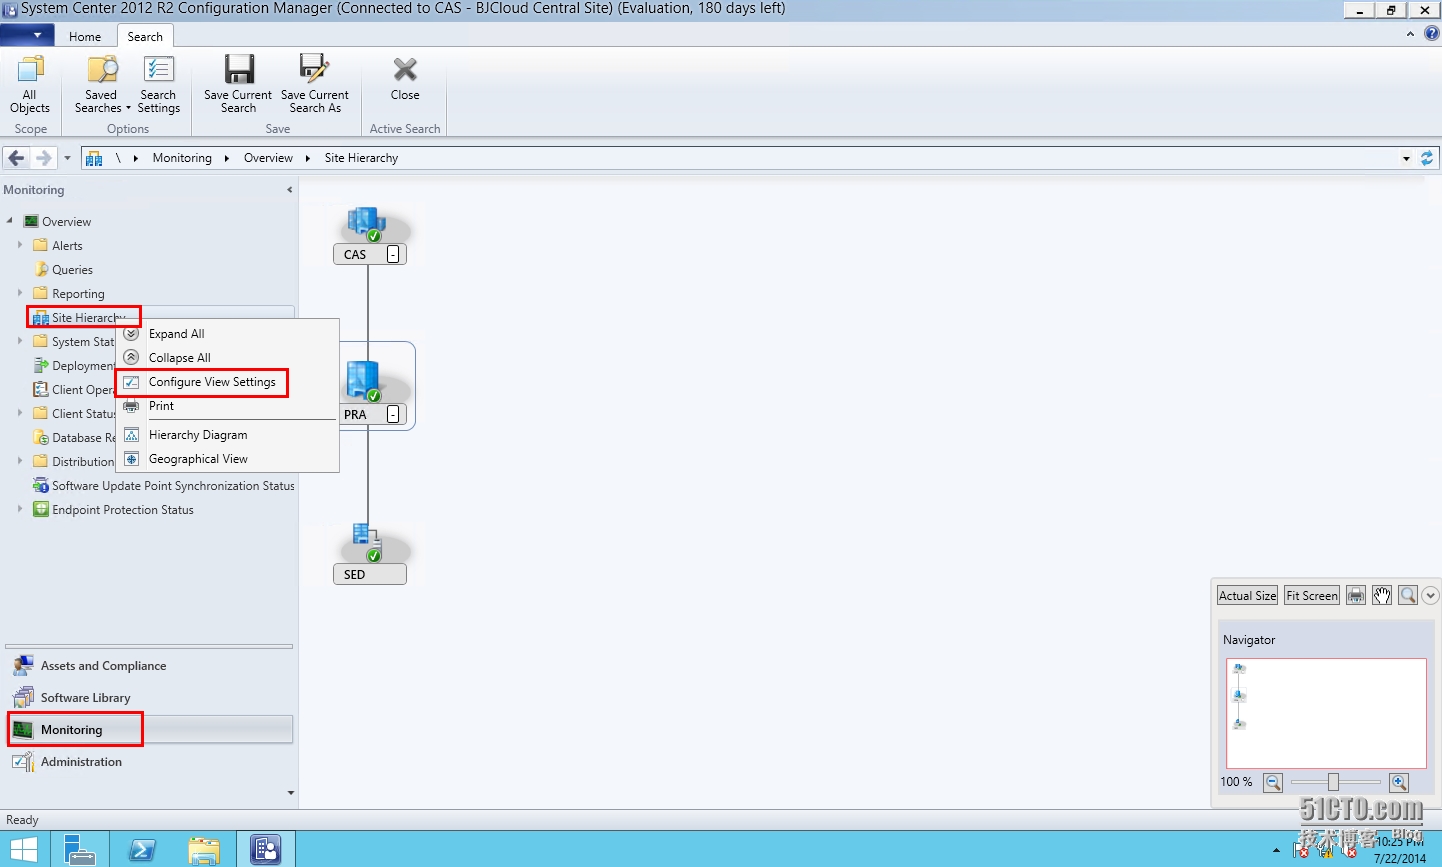
Task: Expand the Reporting folder node
Action: tap(20, 293)
